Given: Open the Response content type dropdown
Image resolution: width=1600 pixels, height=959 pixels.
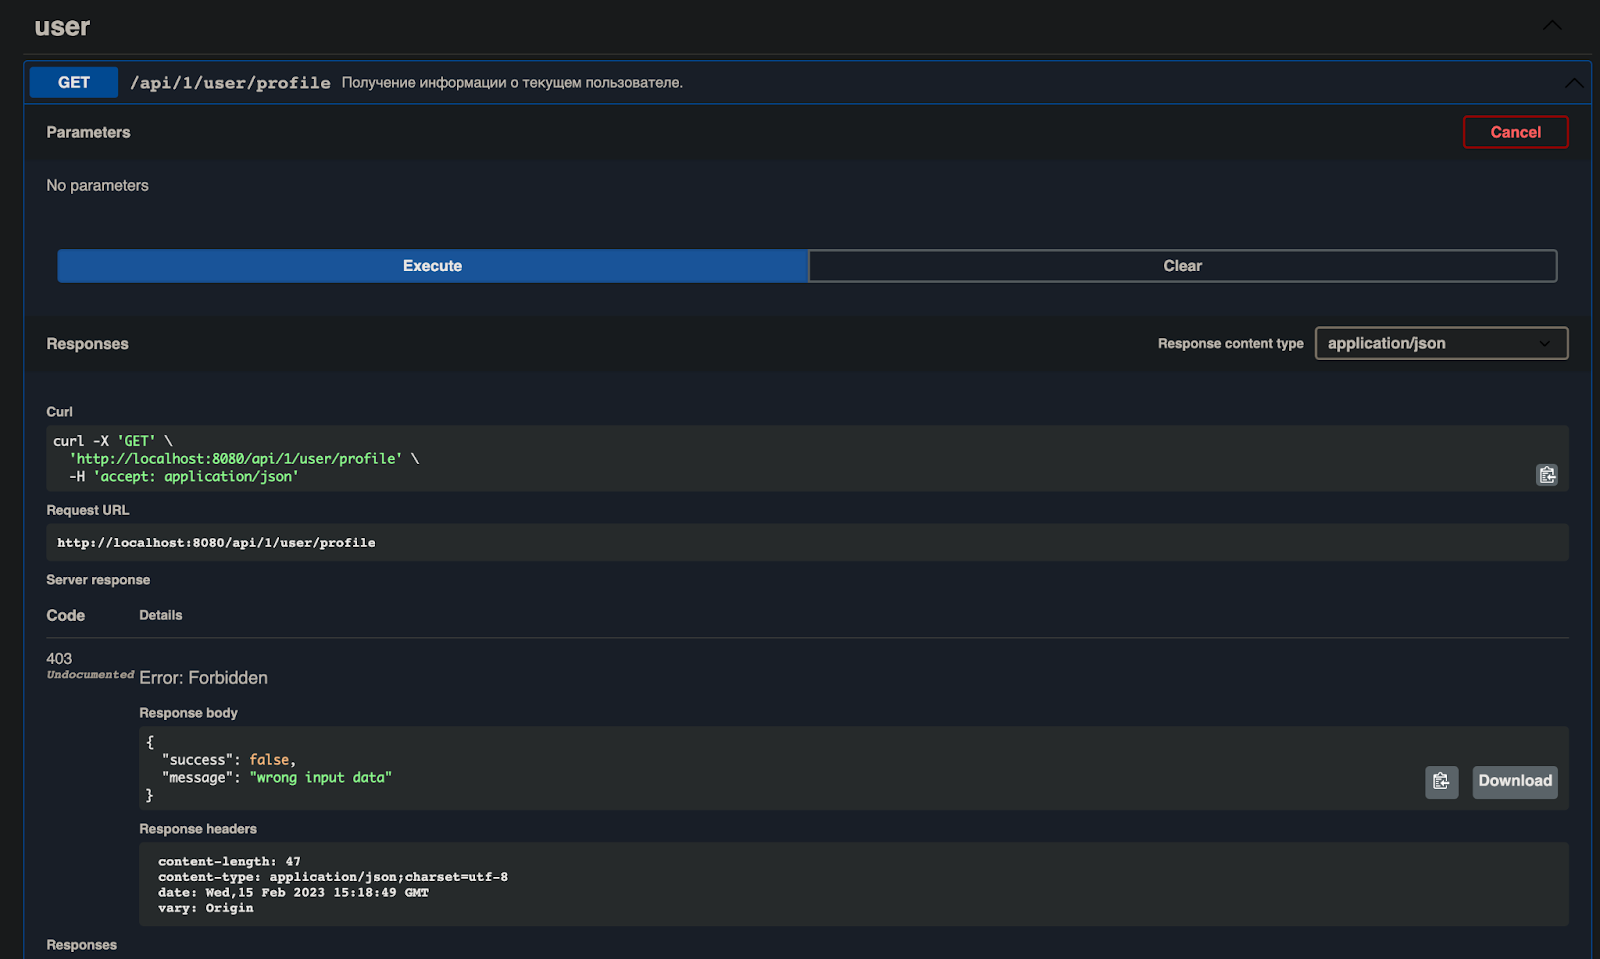Looking at the screenshot, I should [1440, 343].
